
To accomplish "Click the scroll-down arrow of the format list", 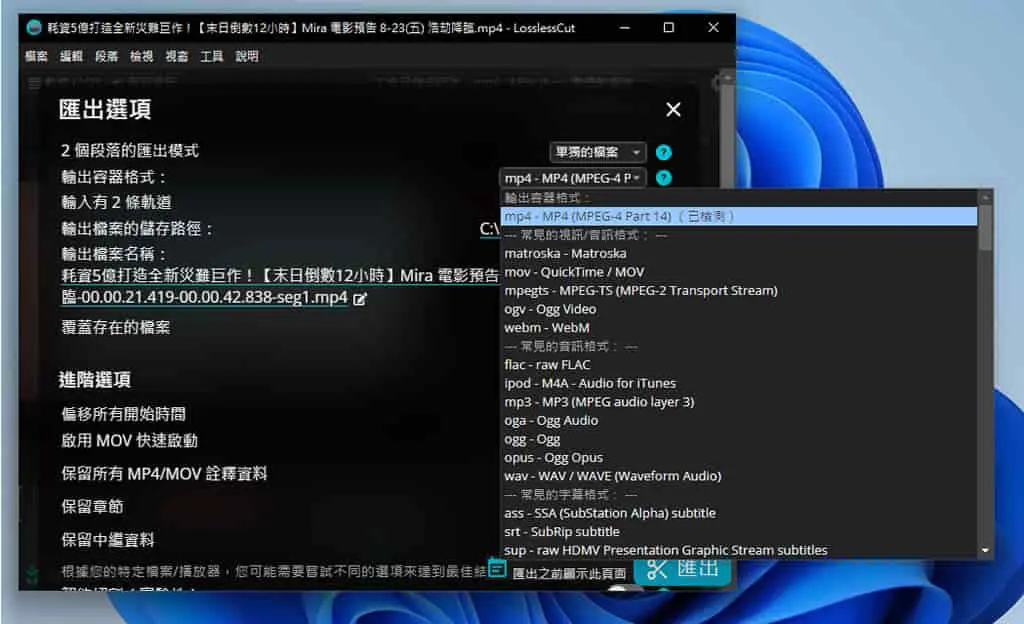I will click(985, 551).
